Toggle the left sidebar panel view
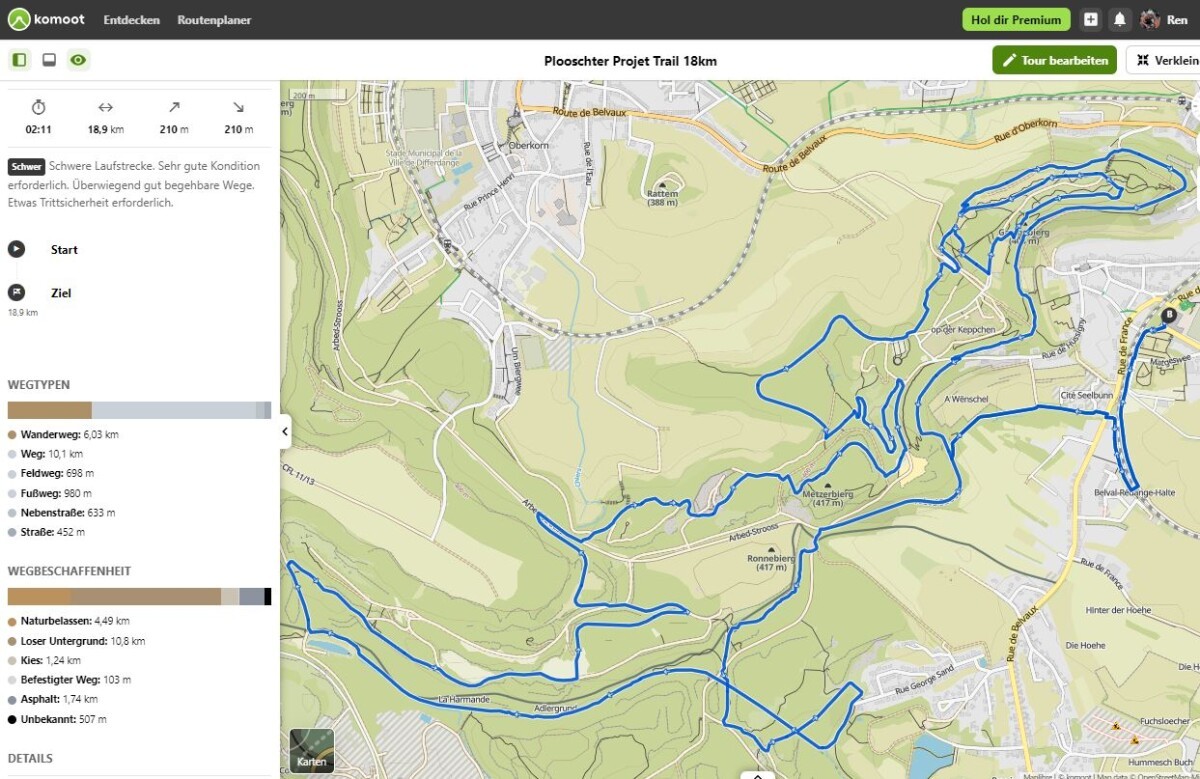The width and height of the screenshot is (1200, 779). pyautogui.click(x=19, y=60)
